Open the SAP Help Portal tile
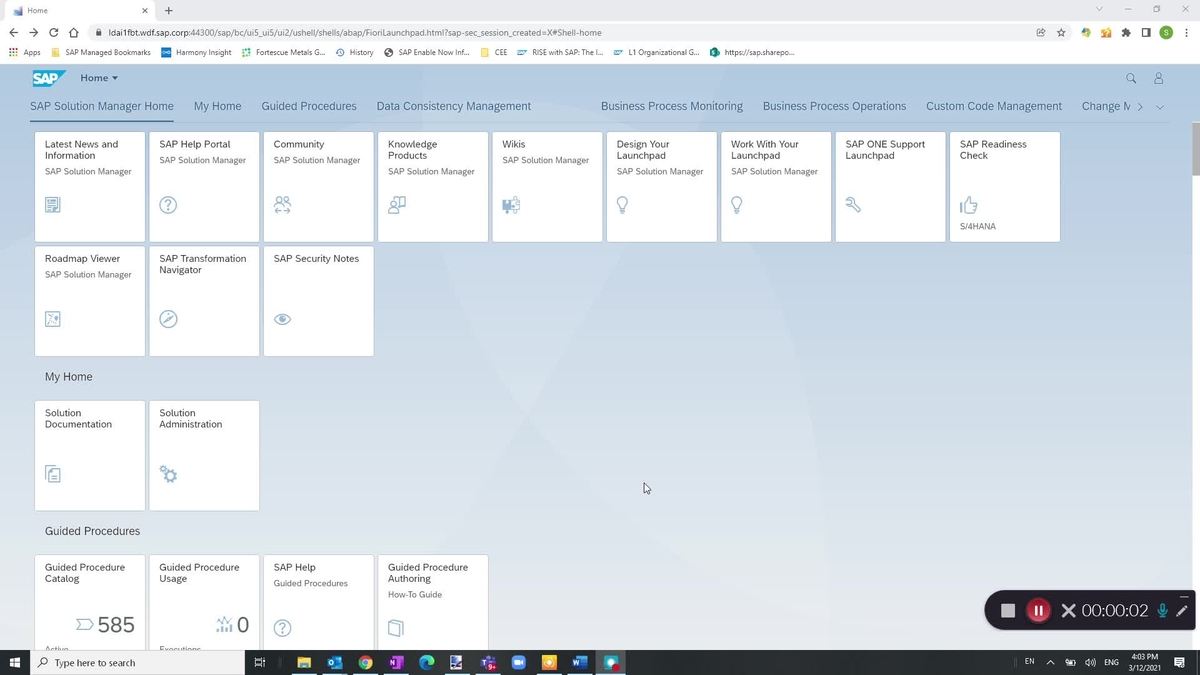The width and height of the screenshot is (1200, 675). coord(204,187)
